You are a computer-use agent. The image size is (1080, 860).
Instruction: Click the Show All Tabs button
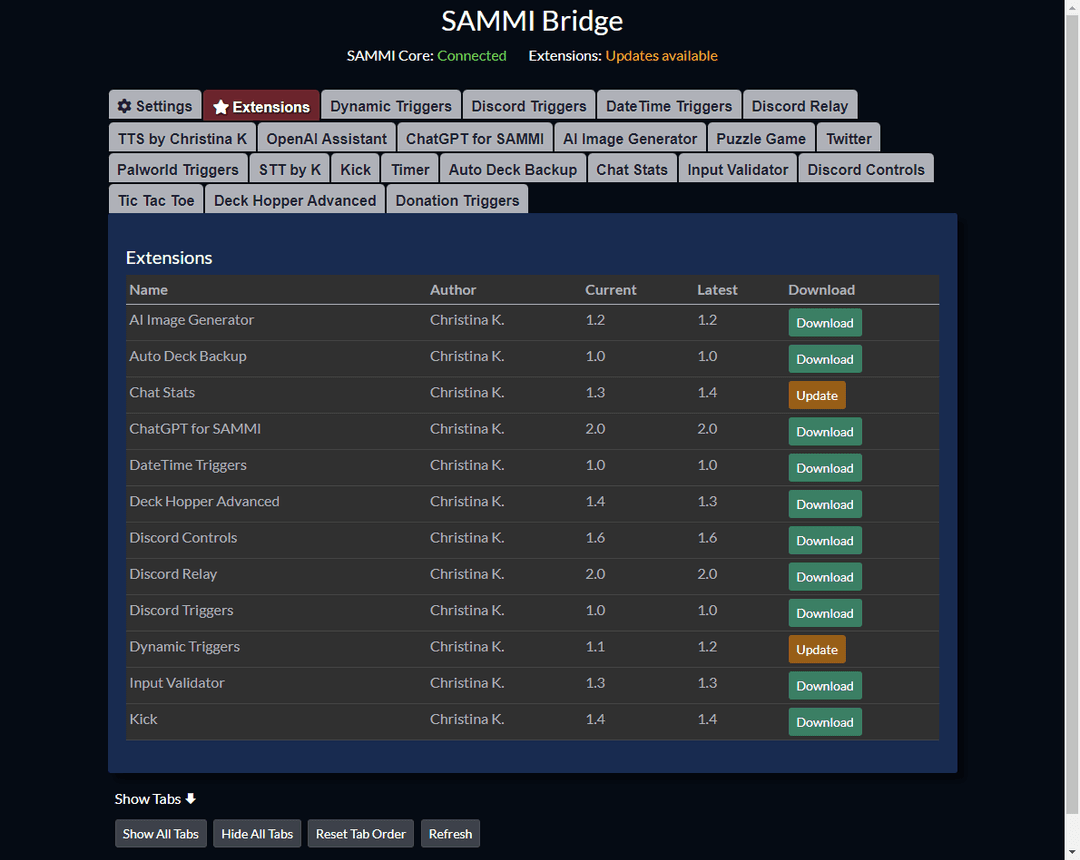point(160,834)
